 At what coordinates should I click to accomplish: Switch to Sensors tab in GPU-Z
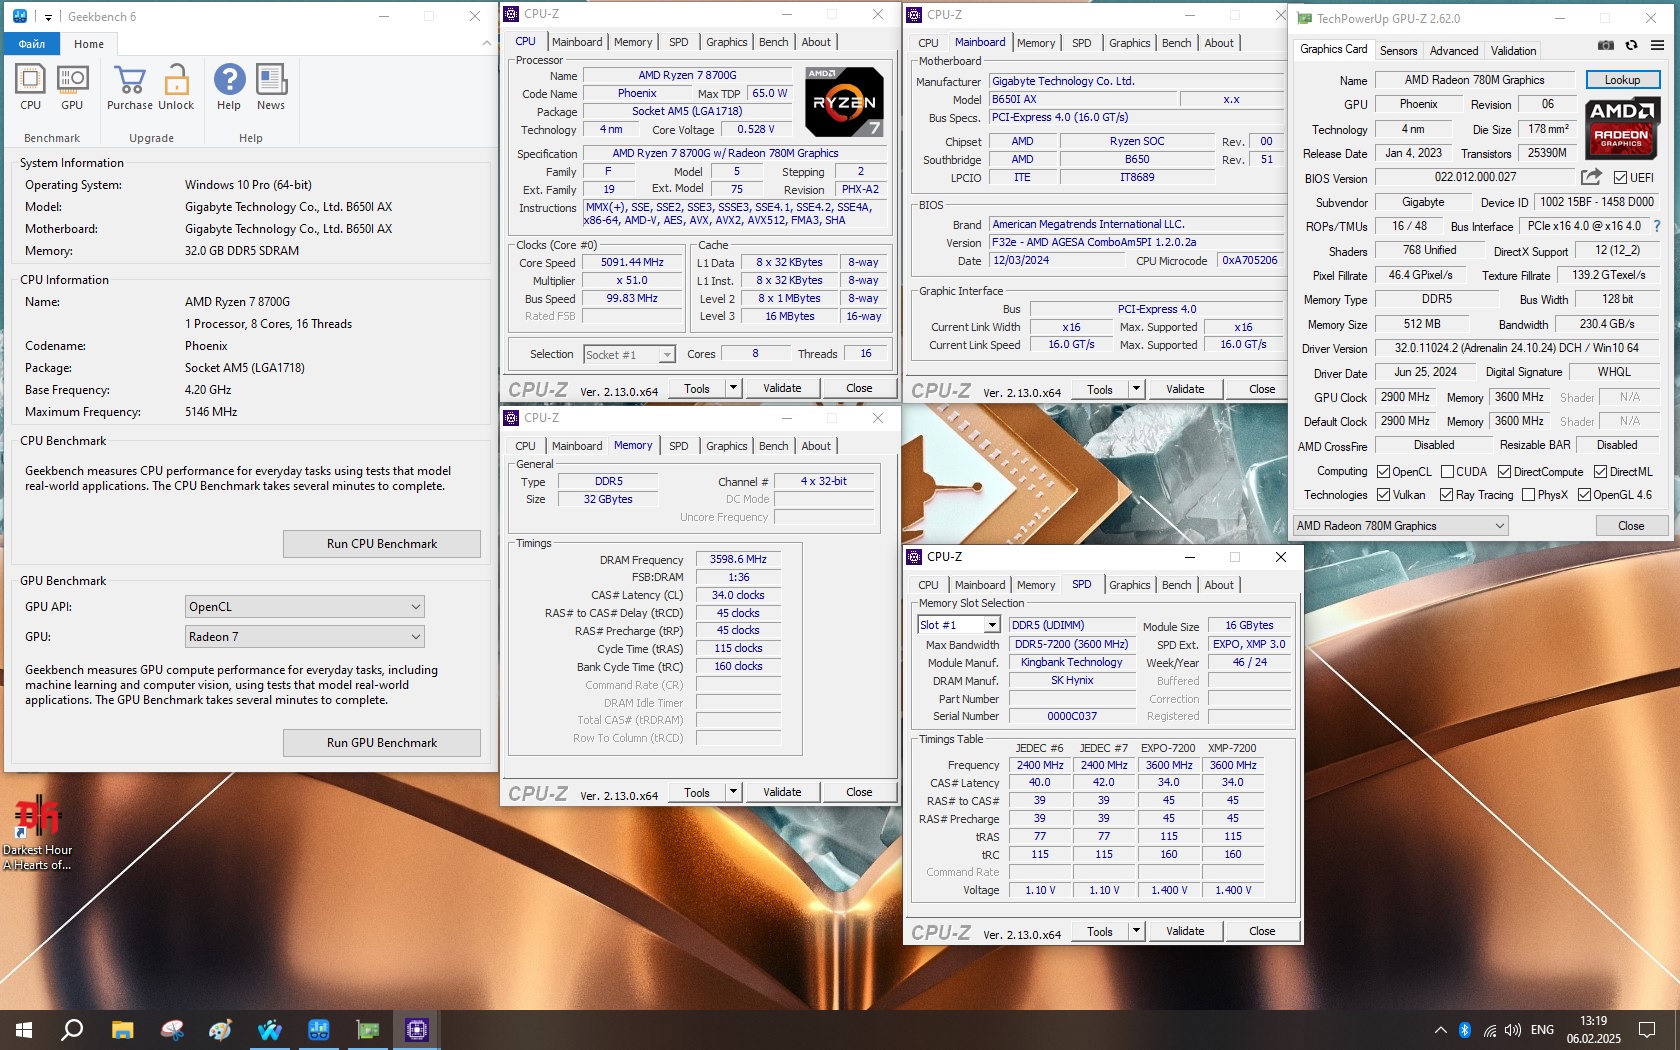1398,51
